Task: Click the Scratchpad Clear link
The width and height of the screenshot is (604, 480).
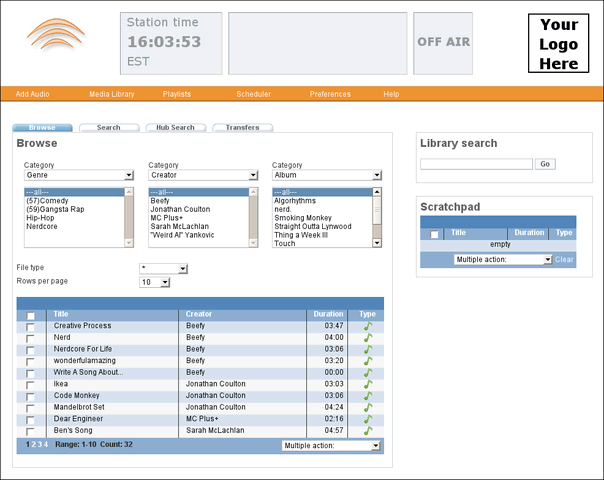Action: 564,260
